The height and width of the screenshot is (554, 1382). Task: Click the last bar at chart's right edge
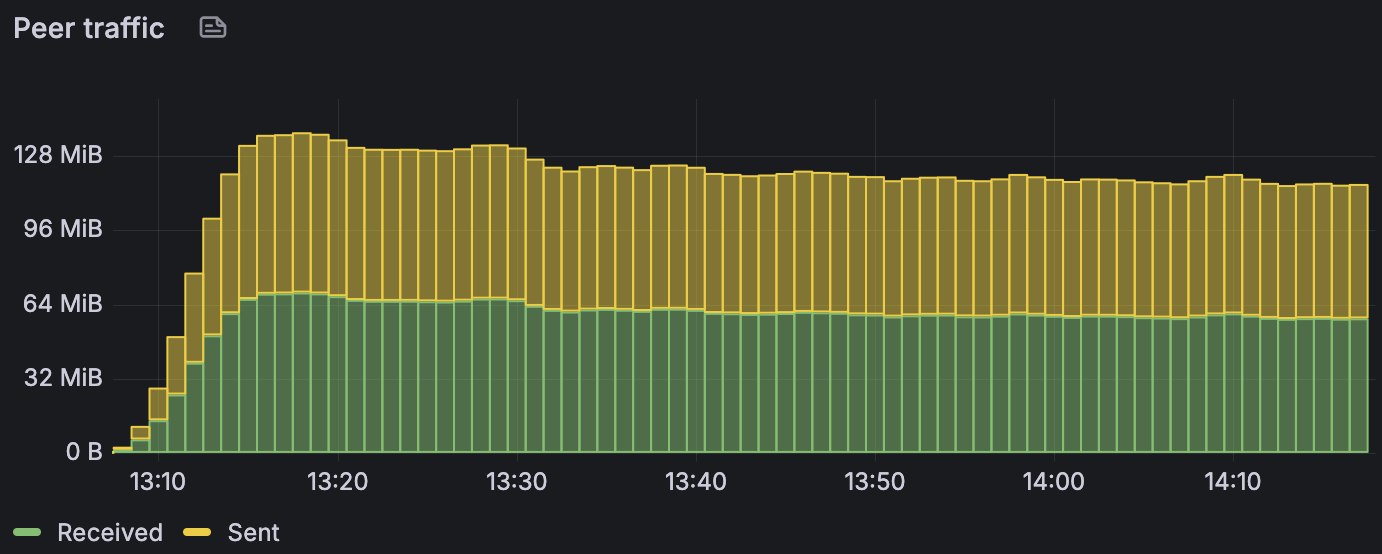[x=1359, y=320]
